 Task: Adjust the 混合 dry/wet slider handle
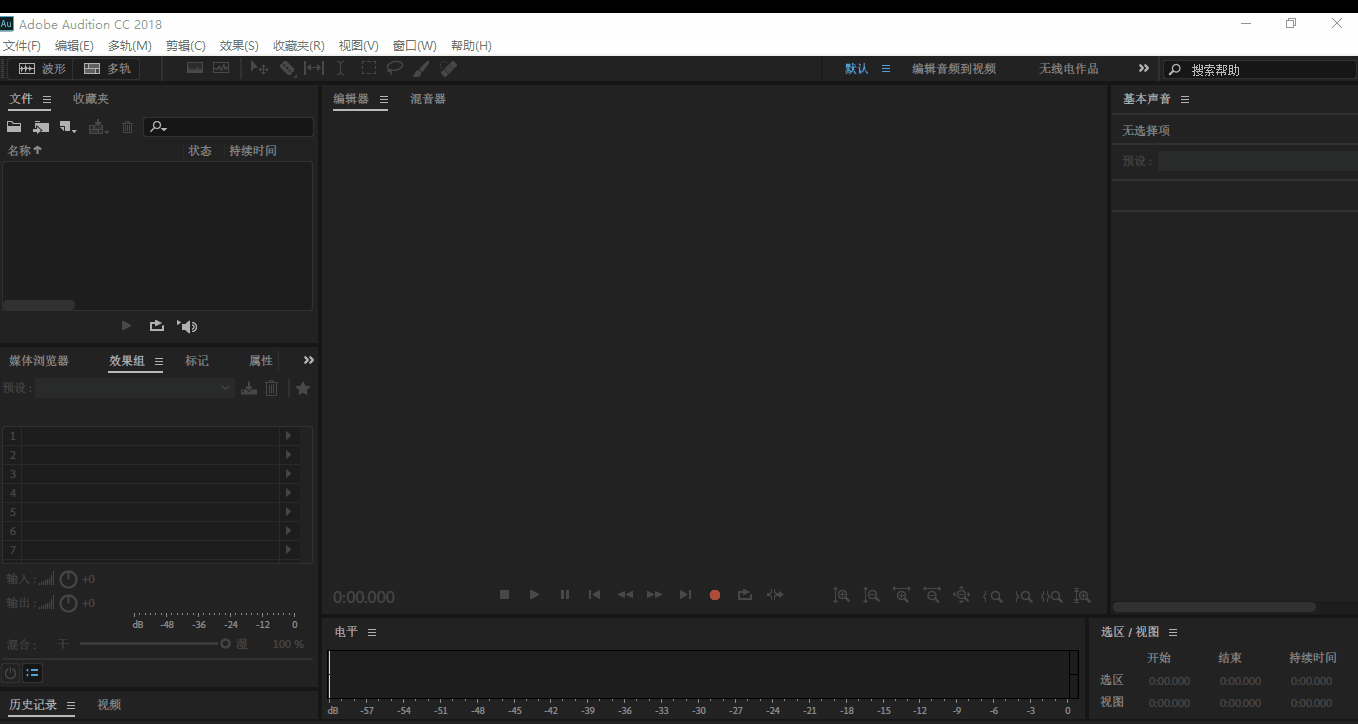coord(226,644)
